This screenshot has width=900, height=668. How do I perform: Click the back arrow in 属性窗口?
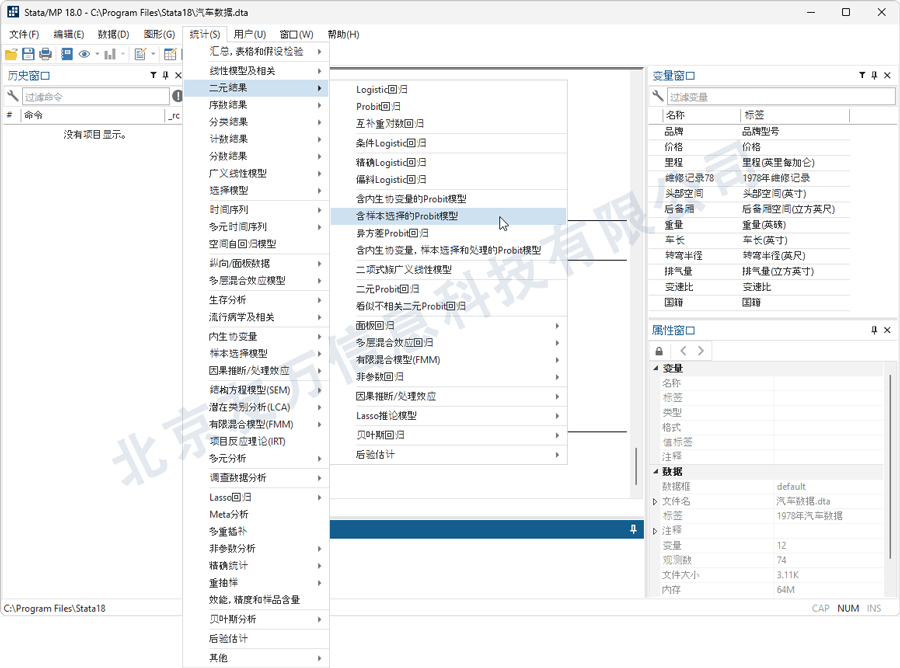(x=683, y=350)
